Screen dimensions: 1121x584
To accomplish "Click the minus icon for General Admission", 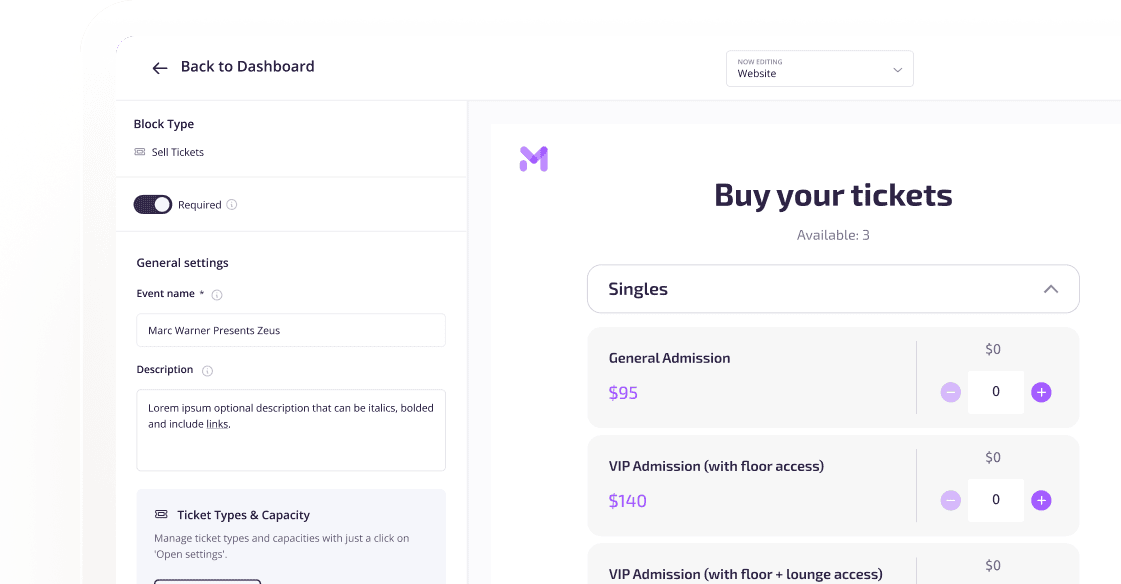I will pyautogui.click(x=950, y=392).
